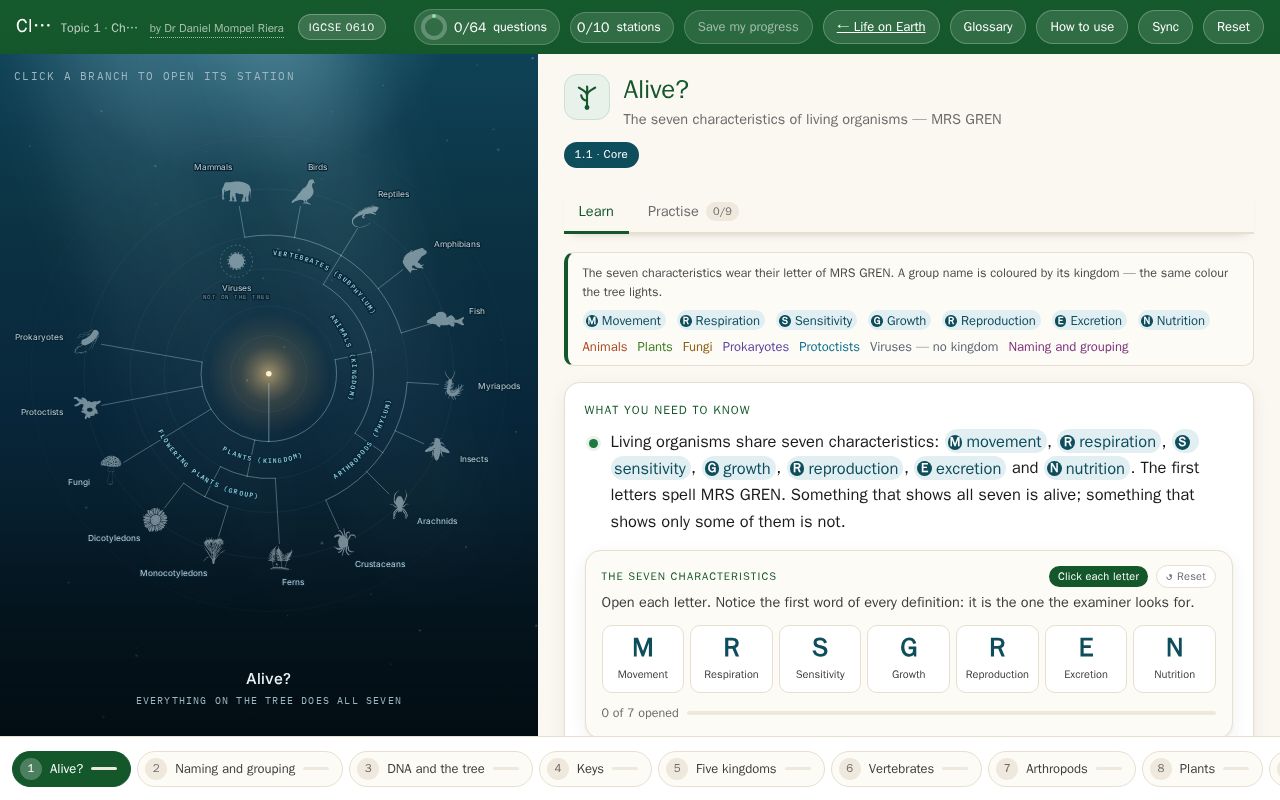Image resolution: width=1280 pixels, height=800 pixels.
Task: Go to station 2 Naming and grouping
Action: click(240, 769)
